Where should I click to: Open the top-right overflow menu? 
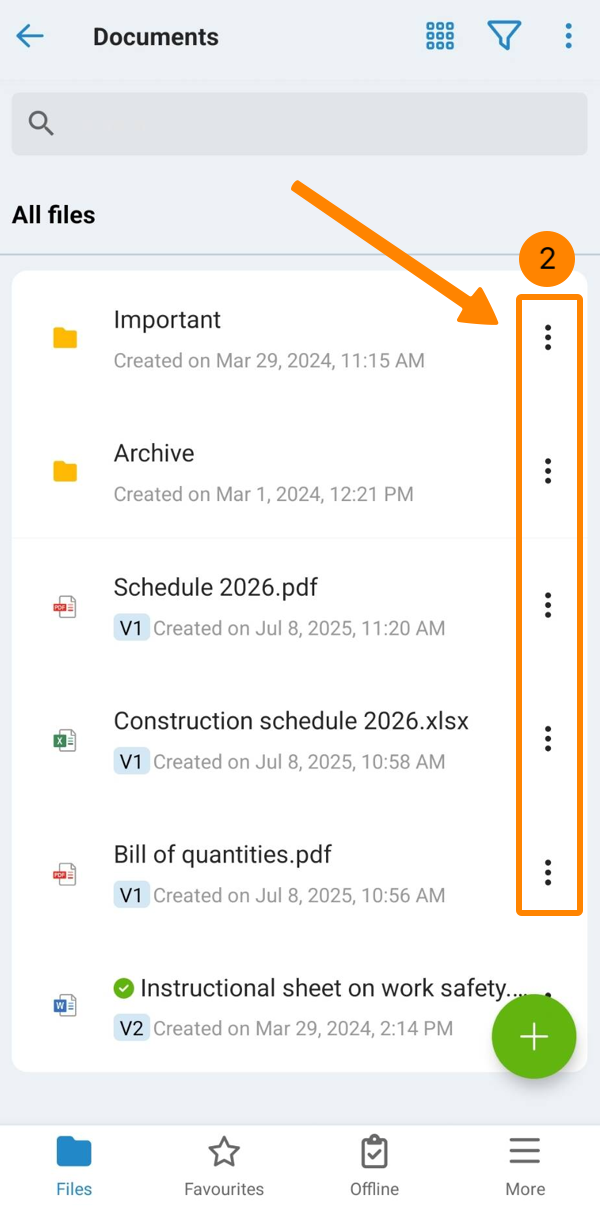pos(568,37)
